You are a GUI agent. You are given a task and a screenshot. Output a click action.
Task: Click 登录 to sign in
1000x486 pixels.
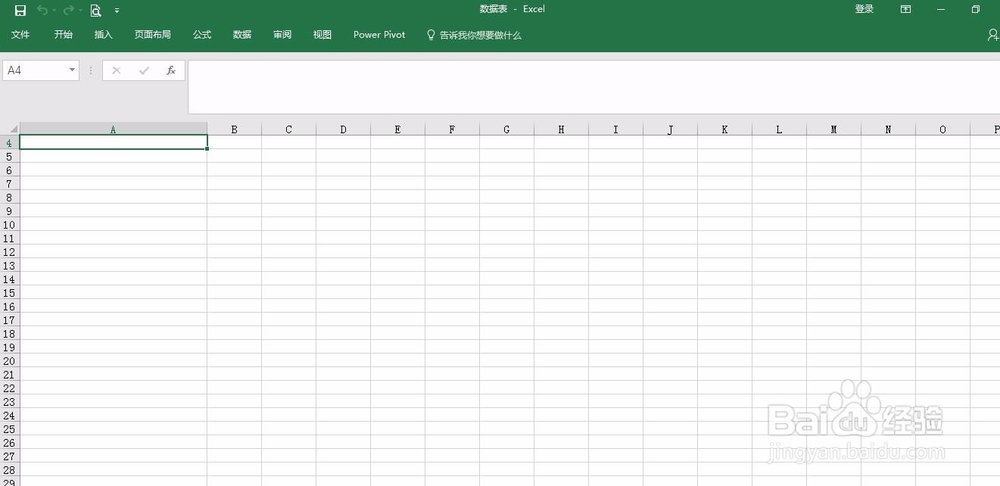(864, 9)
